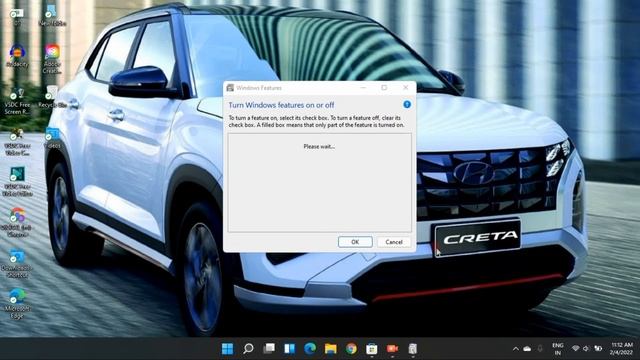Click OK in Windows Features dialog
Screen dimensions: 640x360
pos(355,242)
